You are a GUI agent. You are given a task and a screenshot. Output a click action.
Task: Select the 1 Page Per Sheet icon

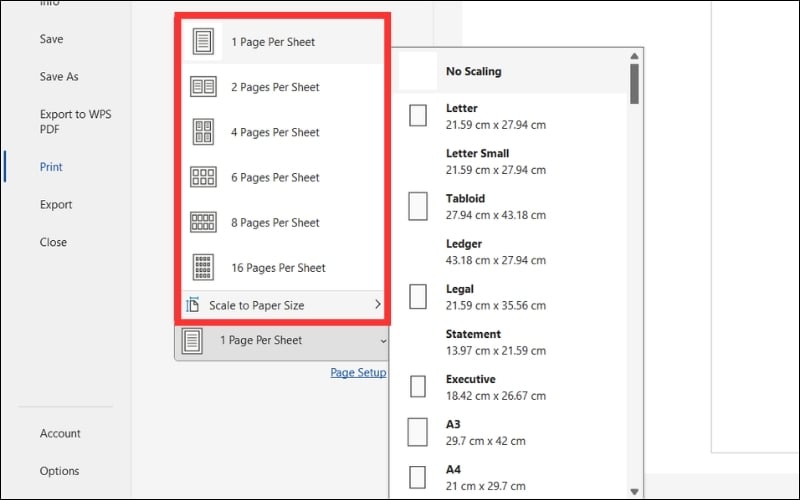(x=203, y=42)
